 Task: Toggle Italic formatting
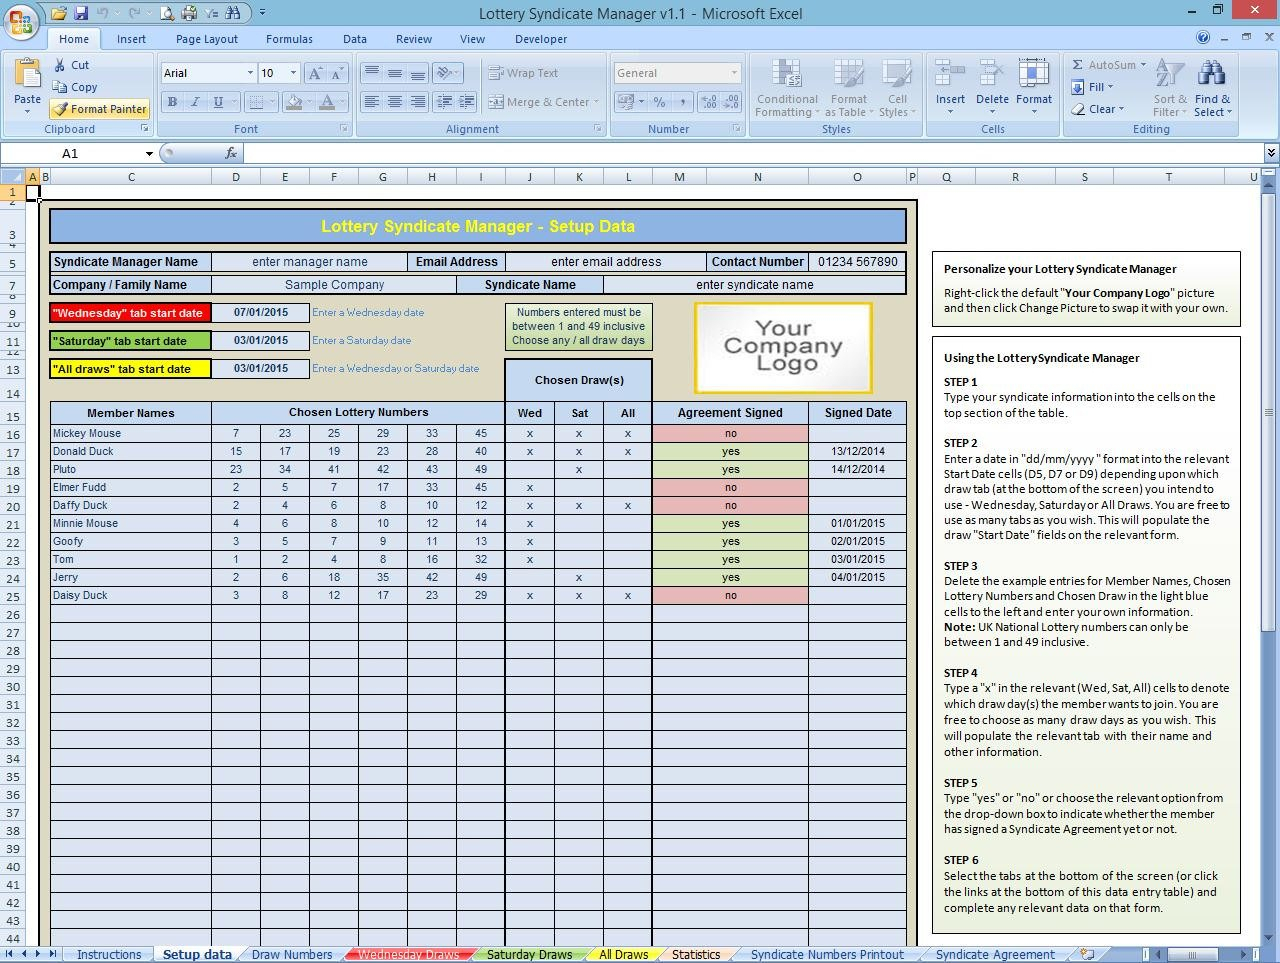(x=195, y=102)
